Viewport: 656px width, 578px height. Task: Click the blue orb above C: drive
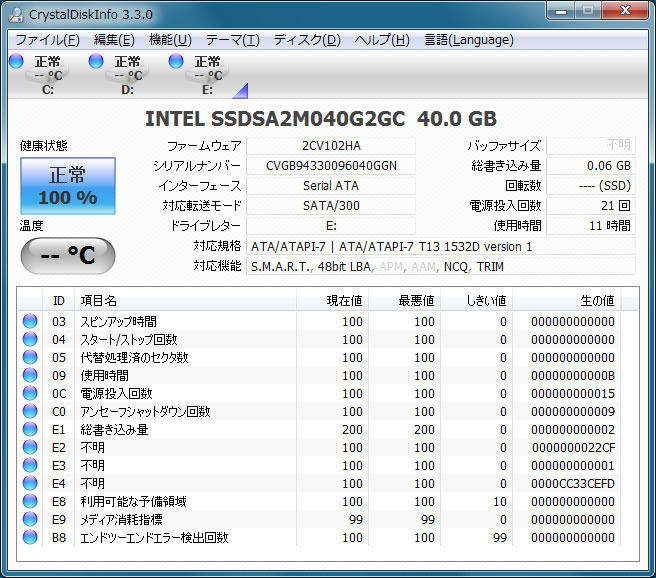tap(16, 61)
